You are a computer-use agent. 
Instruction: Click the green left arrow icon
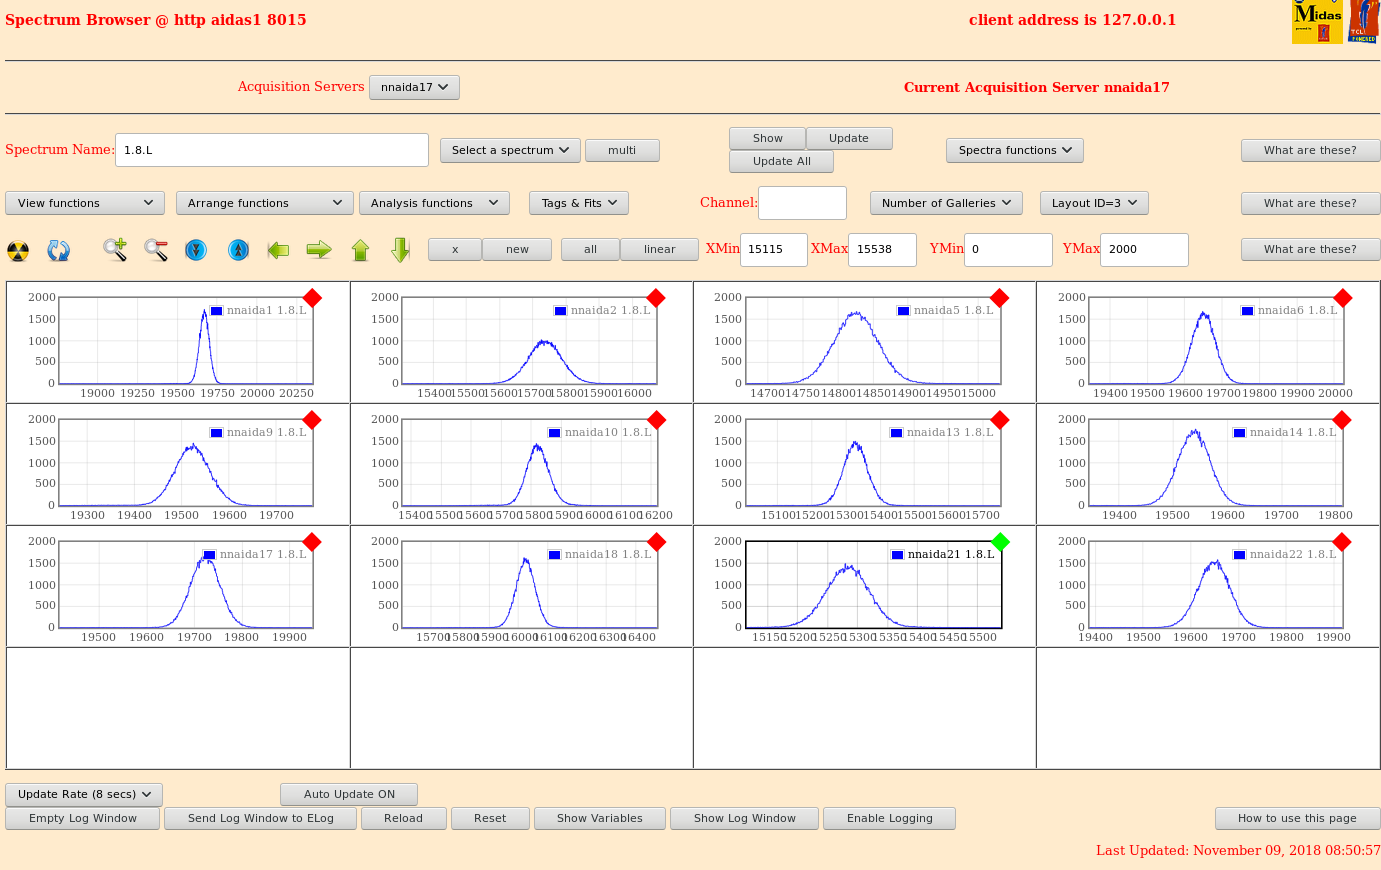278,250
